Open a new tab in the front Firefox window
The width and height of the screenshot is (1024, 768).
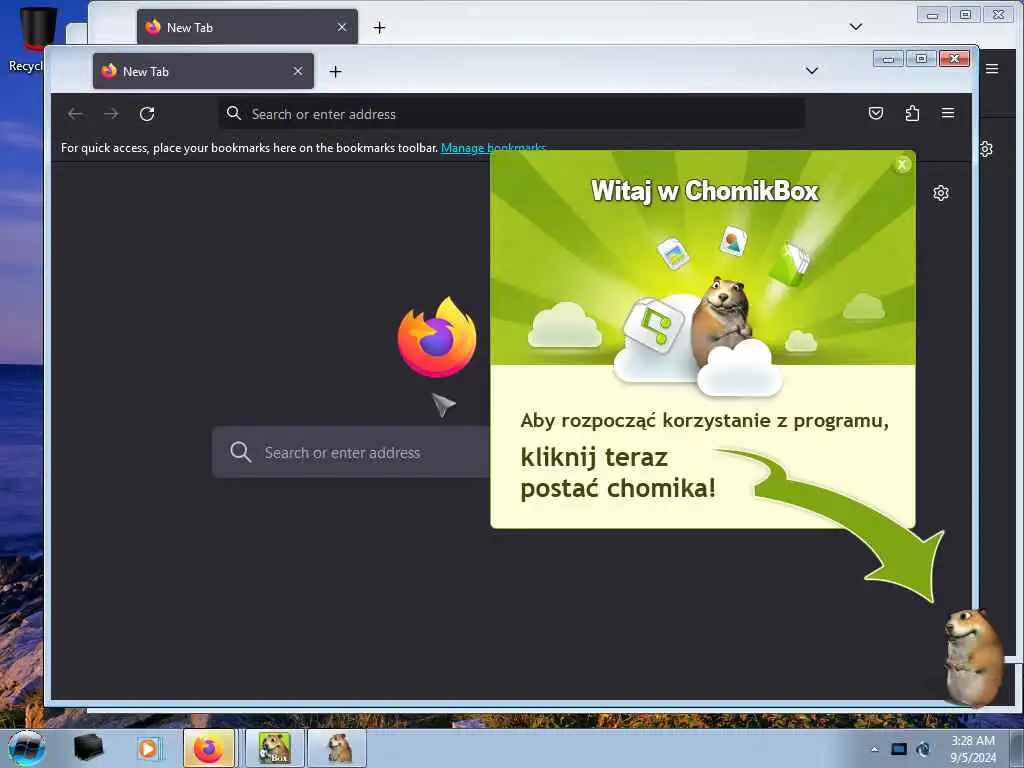pyautogui.click(x=336, y=71)
